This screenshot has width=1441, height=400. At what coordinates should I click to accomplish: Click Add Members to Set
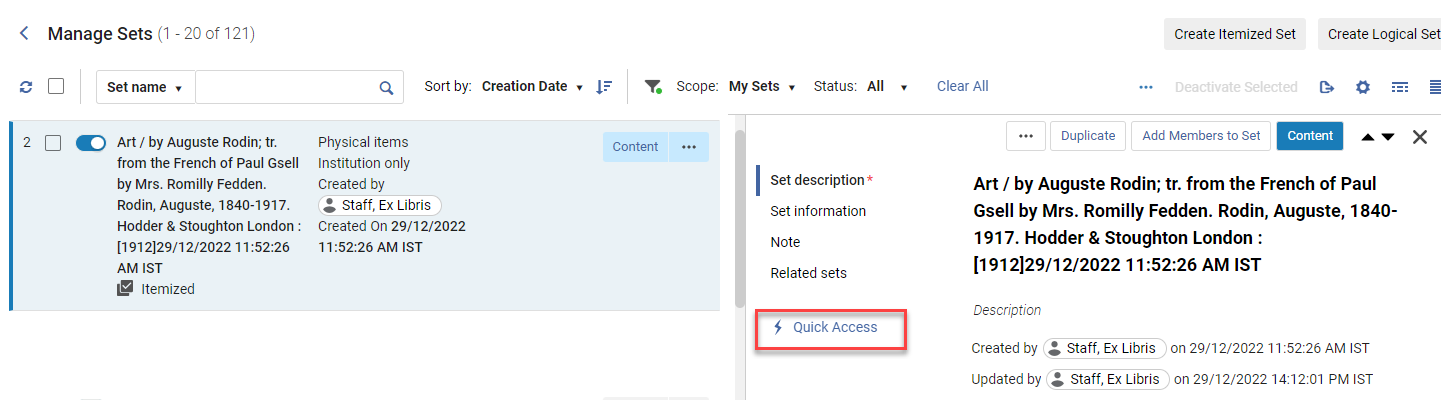[1201, 136]
